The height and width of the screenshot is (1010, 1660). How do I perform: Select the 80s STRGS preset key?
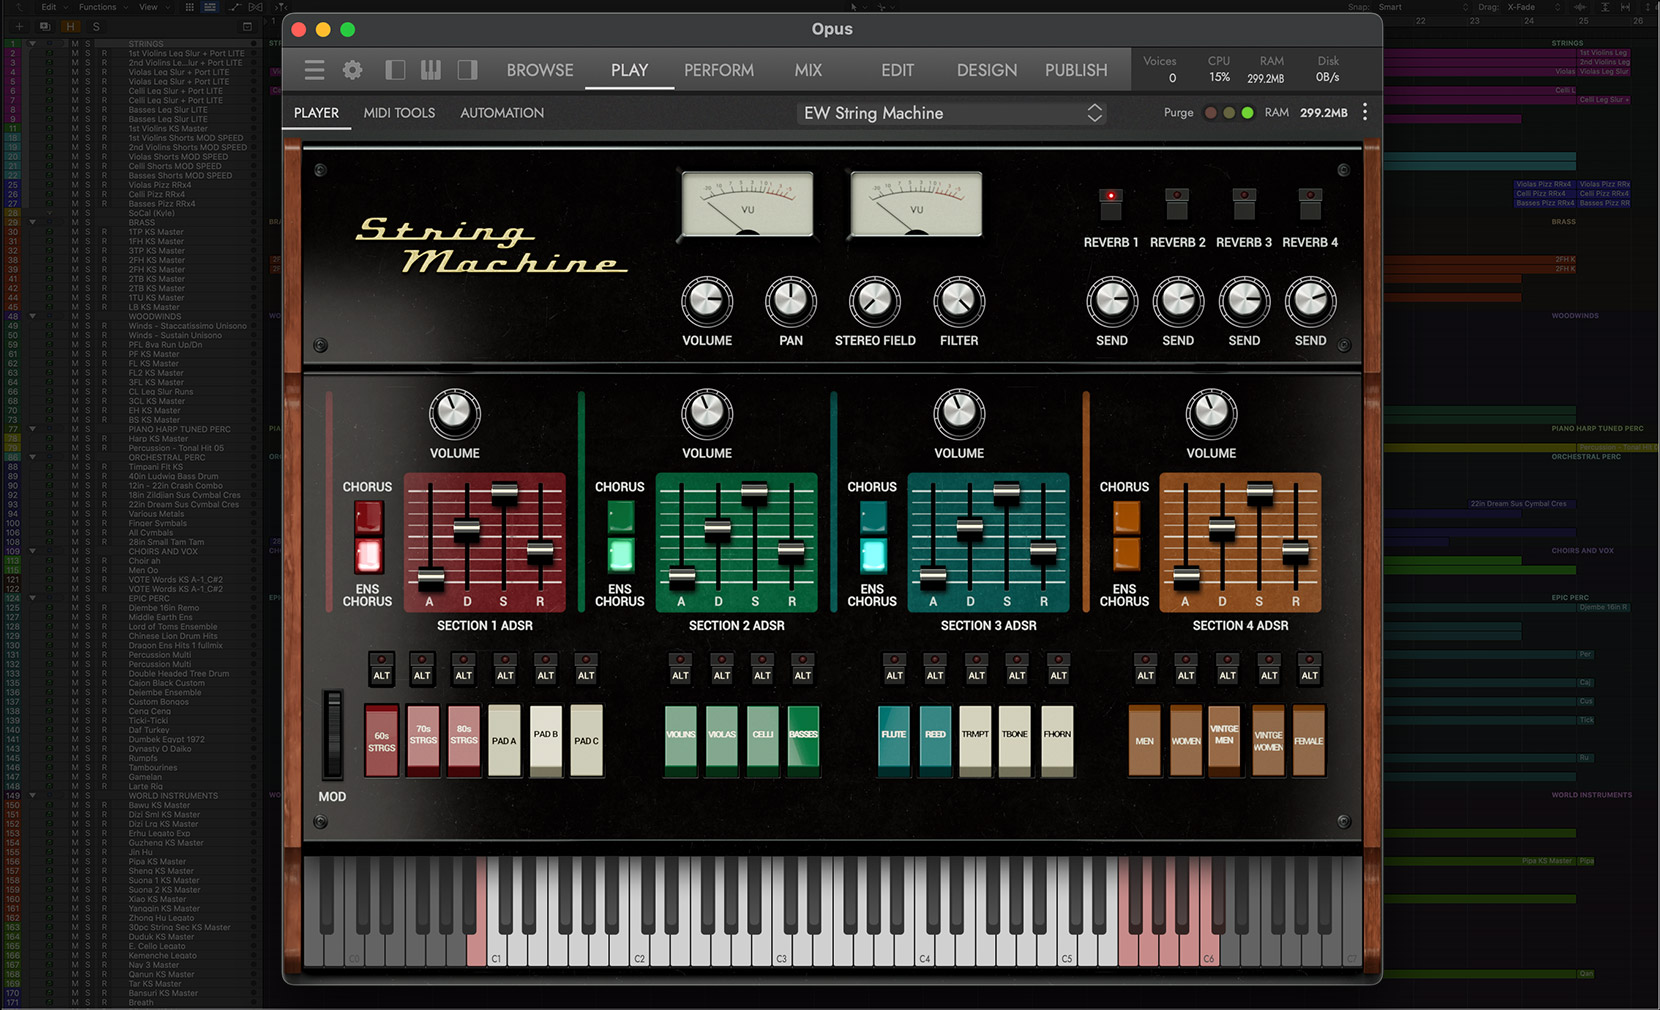(463, 740)
